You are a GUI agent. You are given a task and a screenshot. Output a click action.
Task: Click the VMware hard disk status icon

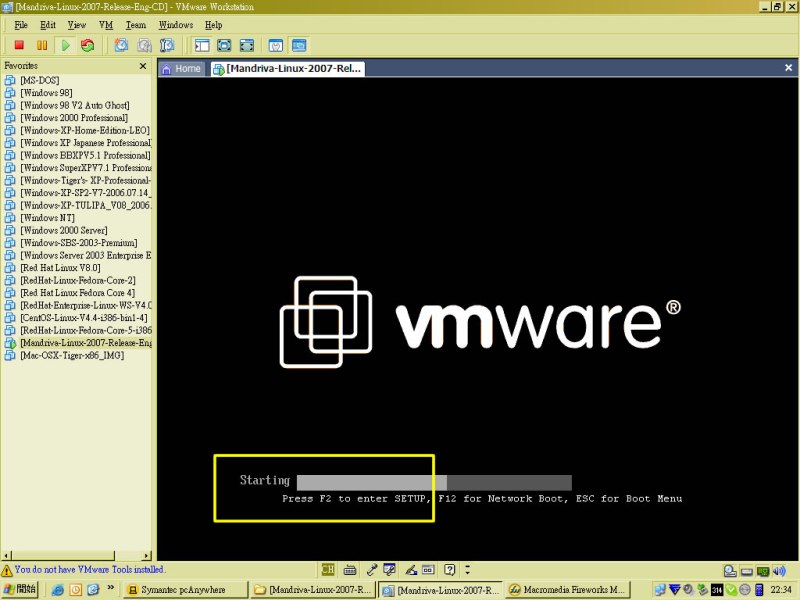[x=730, y=571]
